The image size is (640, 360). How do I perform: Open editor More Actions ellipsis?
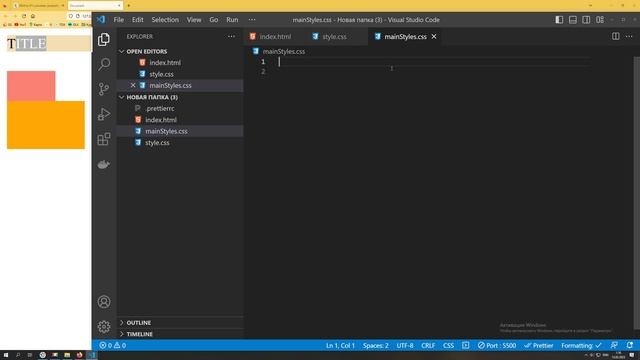[x=629, y=36]
